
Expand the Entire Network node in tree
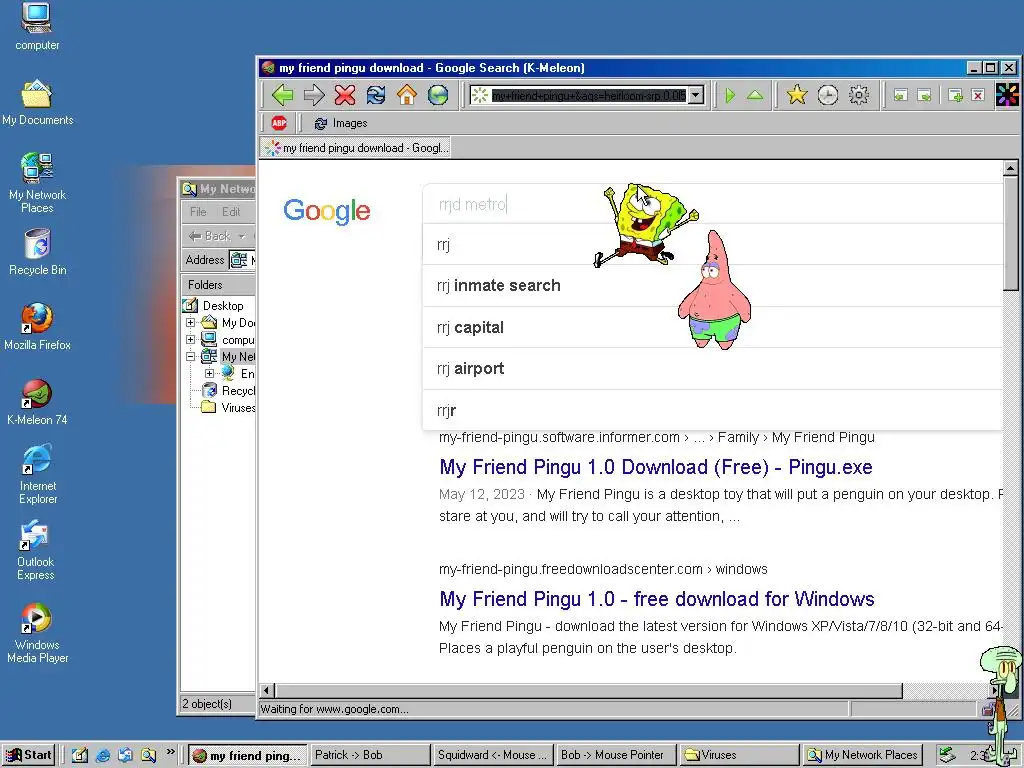coord(209,374)
